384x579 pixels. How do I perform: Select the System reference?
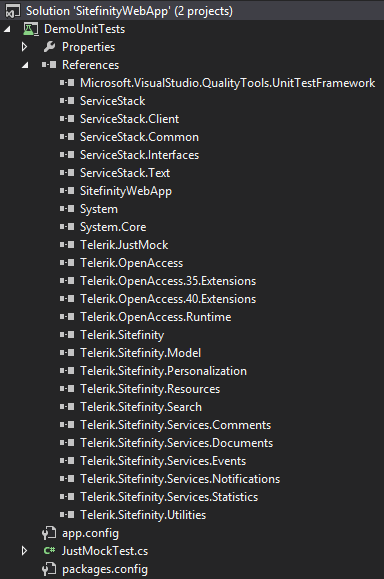(99, 209)
